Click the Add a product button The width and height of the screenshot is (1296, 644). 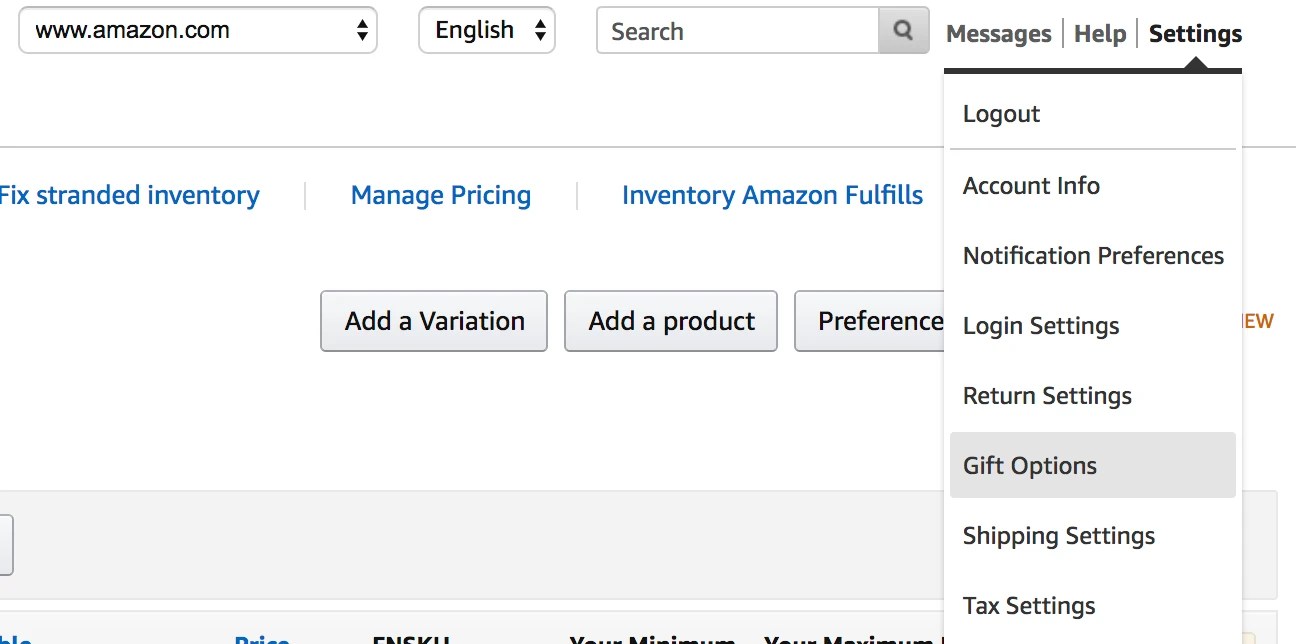[x=670, y=321]
